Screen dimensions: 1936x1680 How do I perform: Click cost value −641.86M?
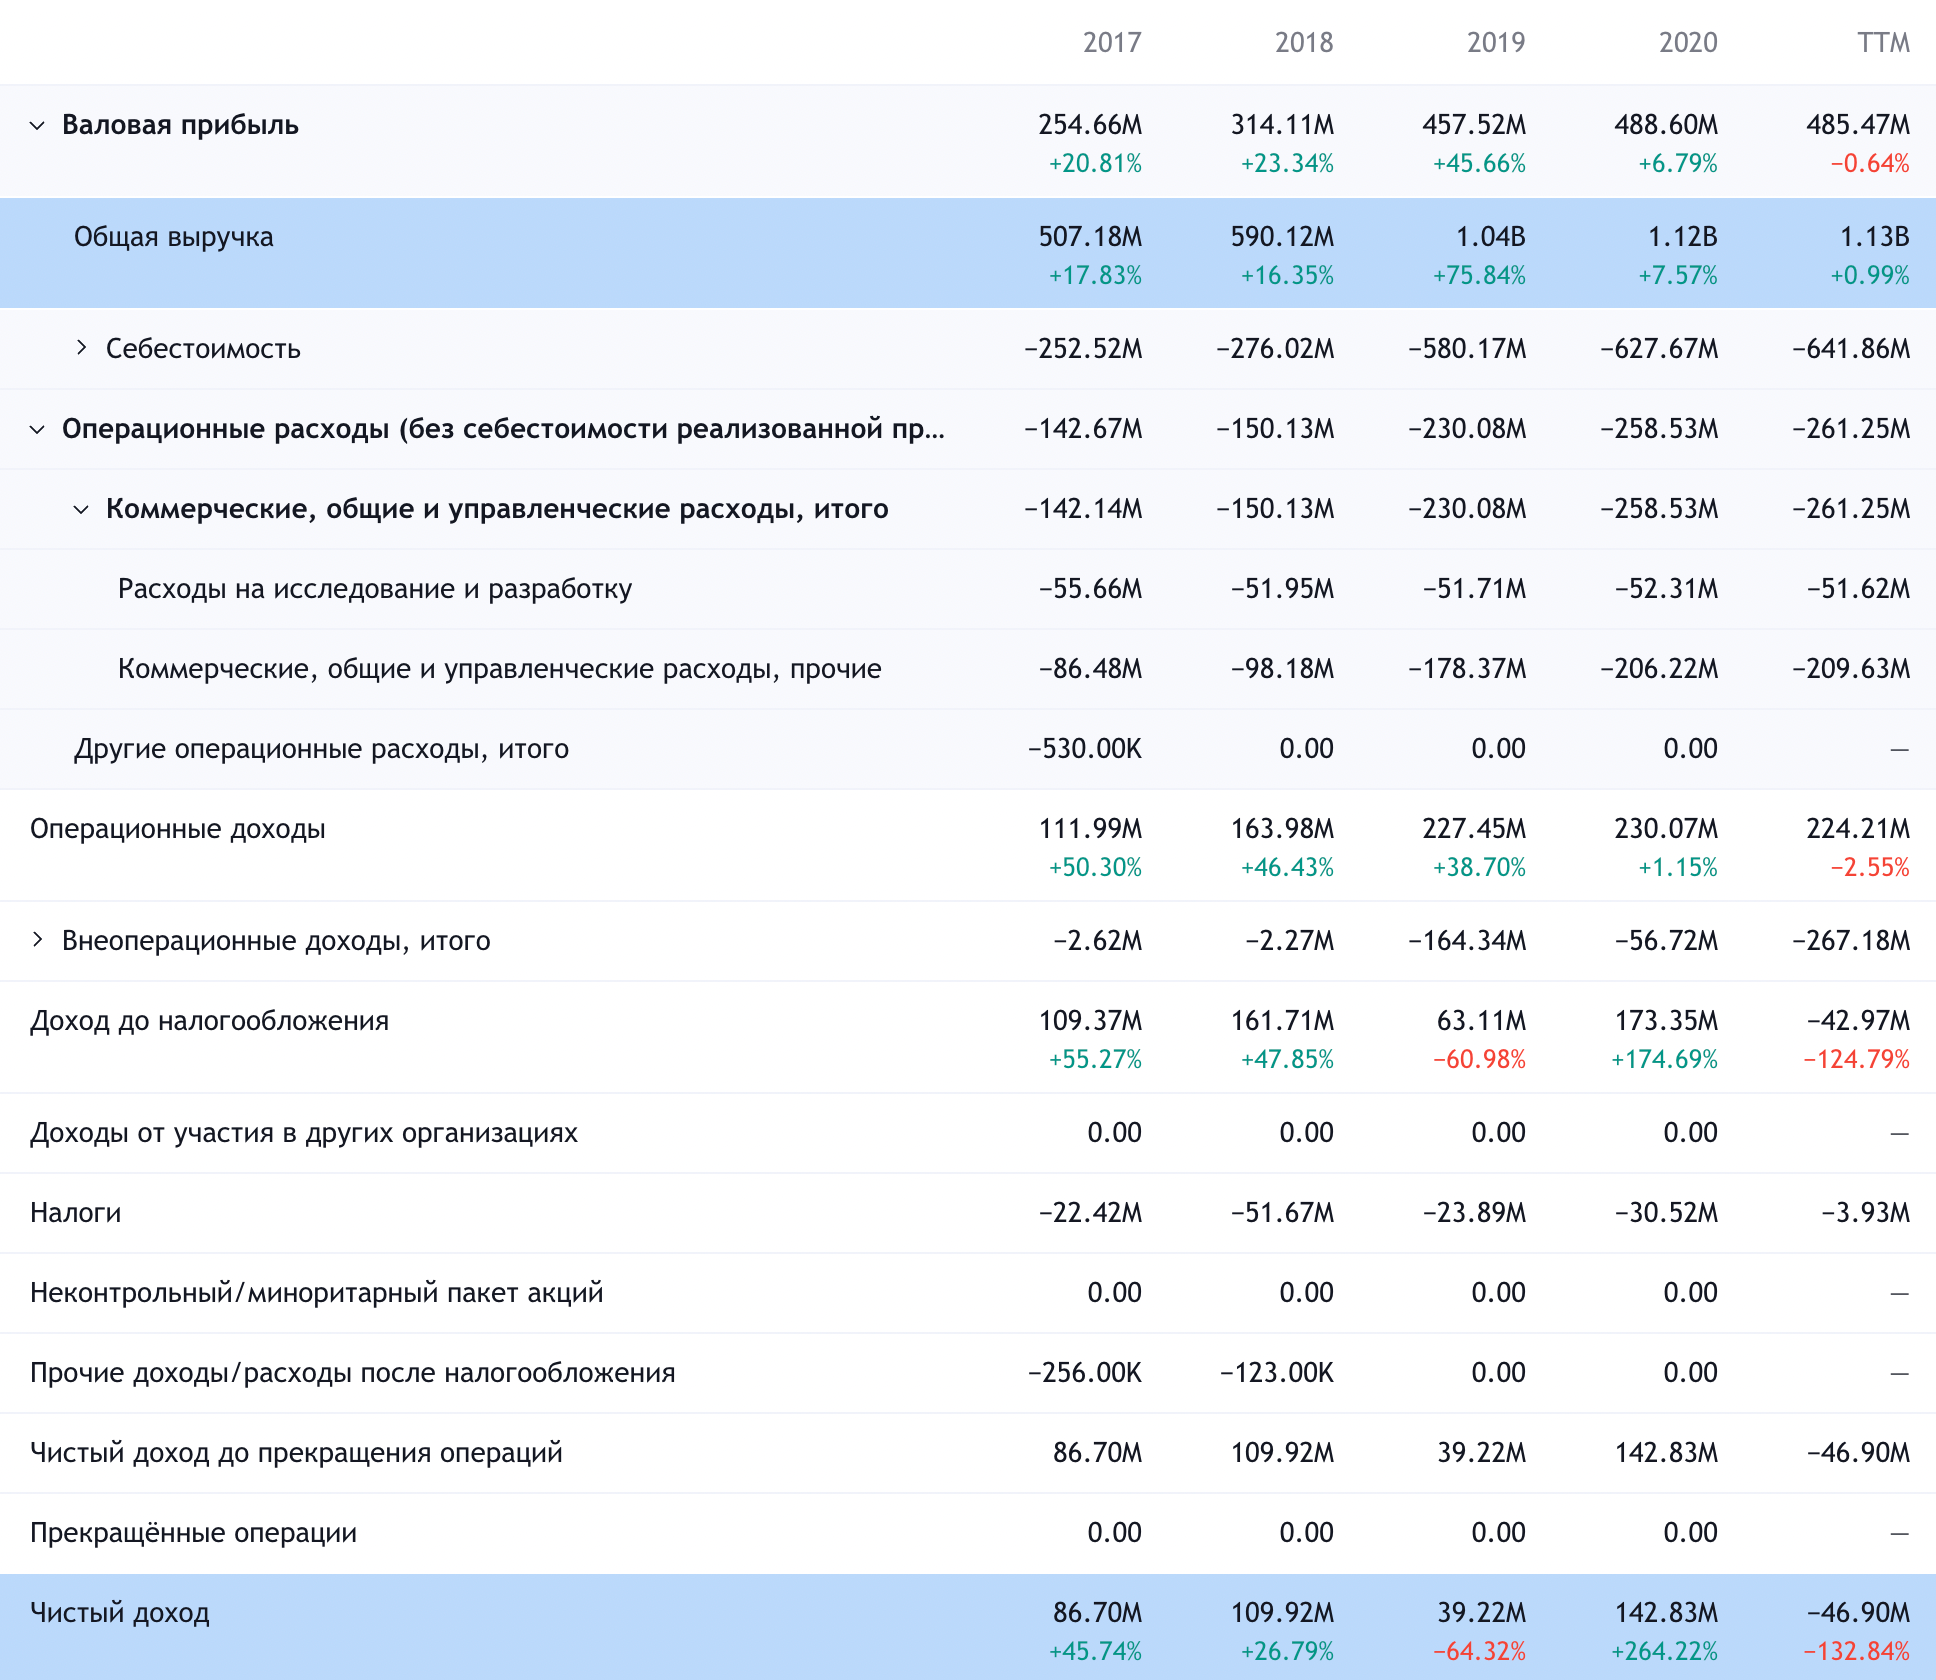point(1851,349)
